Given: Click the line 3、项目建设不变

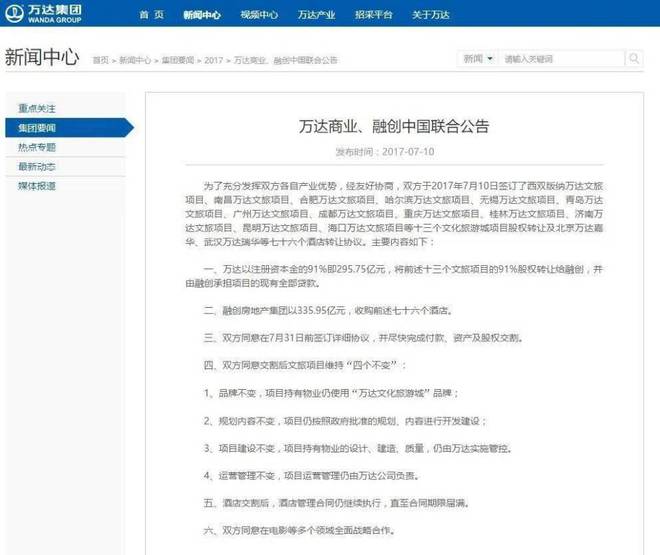Looking at the screenshot, I should (x=358, y=448).
